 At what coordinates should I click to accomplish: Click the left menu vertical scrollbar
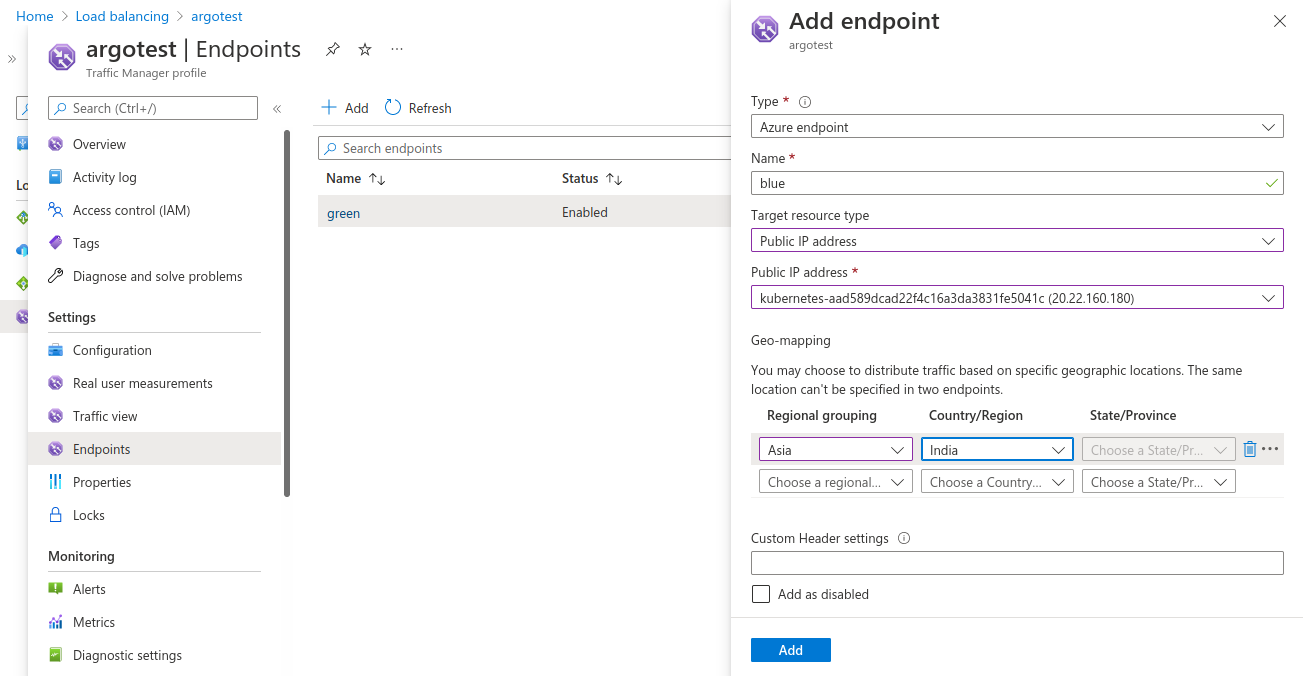287,312
